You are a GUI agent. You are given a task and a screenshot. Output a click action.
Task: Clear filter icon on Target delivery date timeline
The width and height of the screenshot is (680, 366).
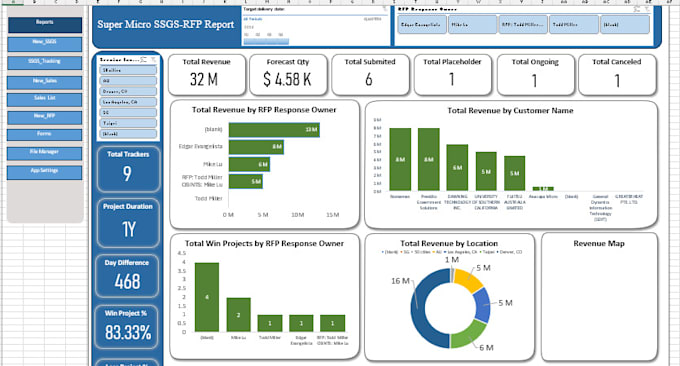384,9
